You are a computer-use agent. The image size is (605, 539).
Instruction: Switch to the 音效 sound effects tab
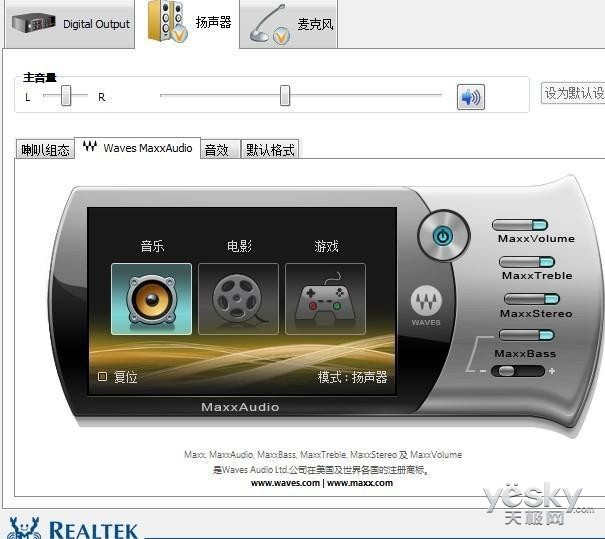tap(220, 149)
